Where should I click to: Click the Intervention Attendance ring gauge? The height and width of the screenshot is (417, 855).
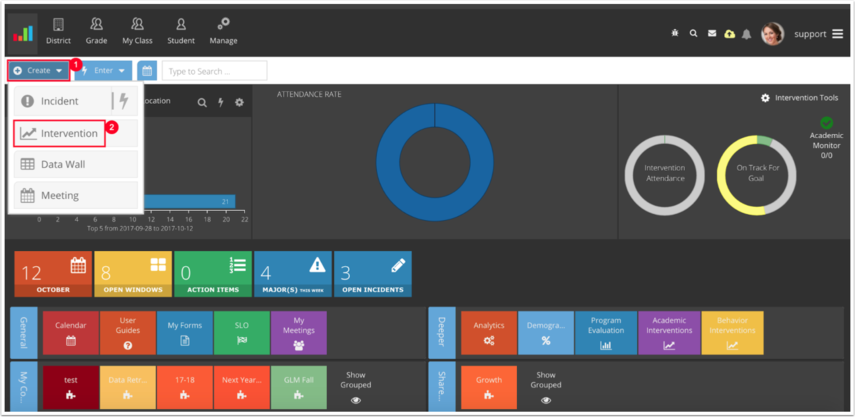click(664, 175)
